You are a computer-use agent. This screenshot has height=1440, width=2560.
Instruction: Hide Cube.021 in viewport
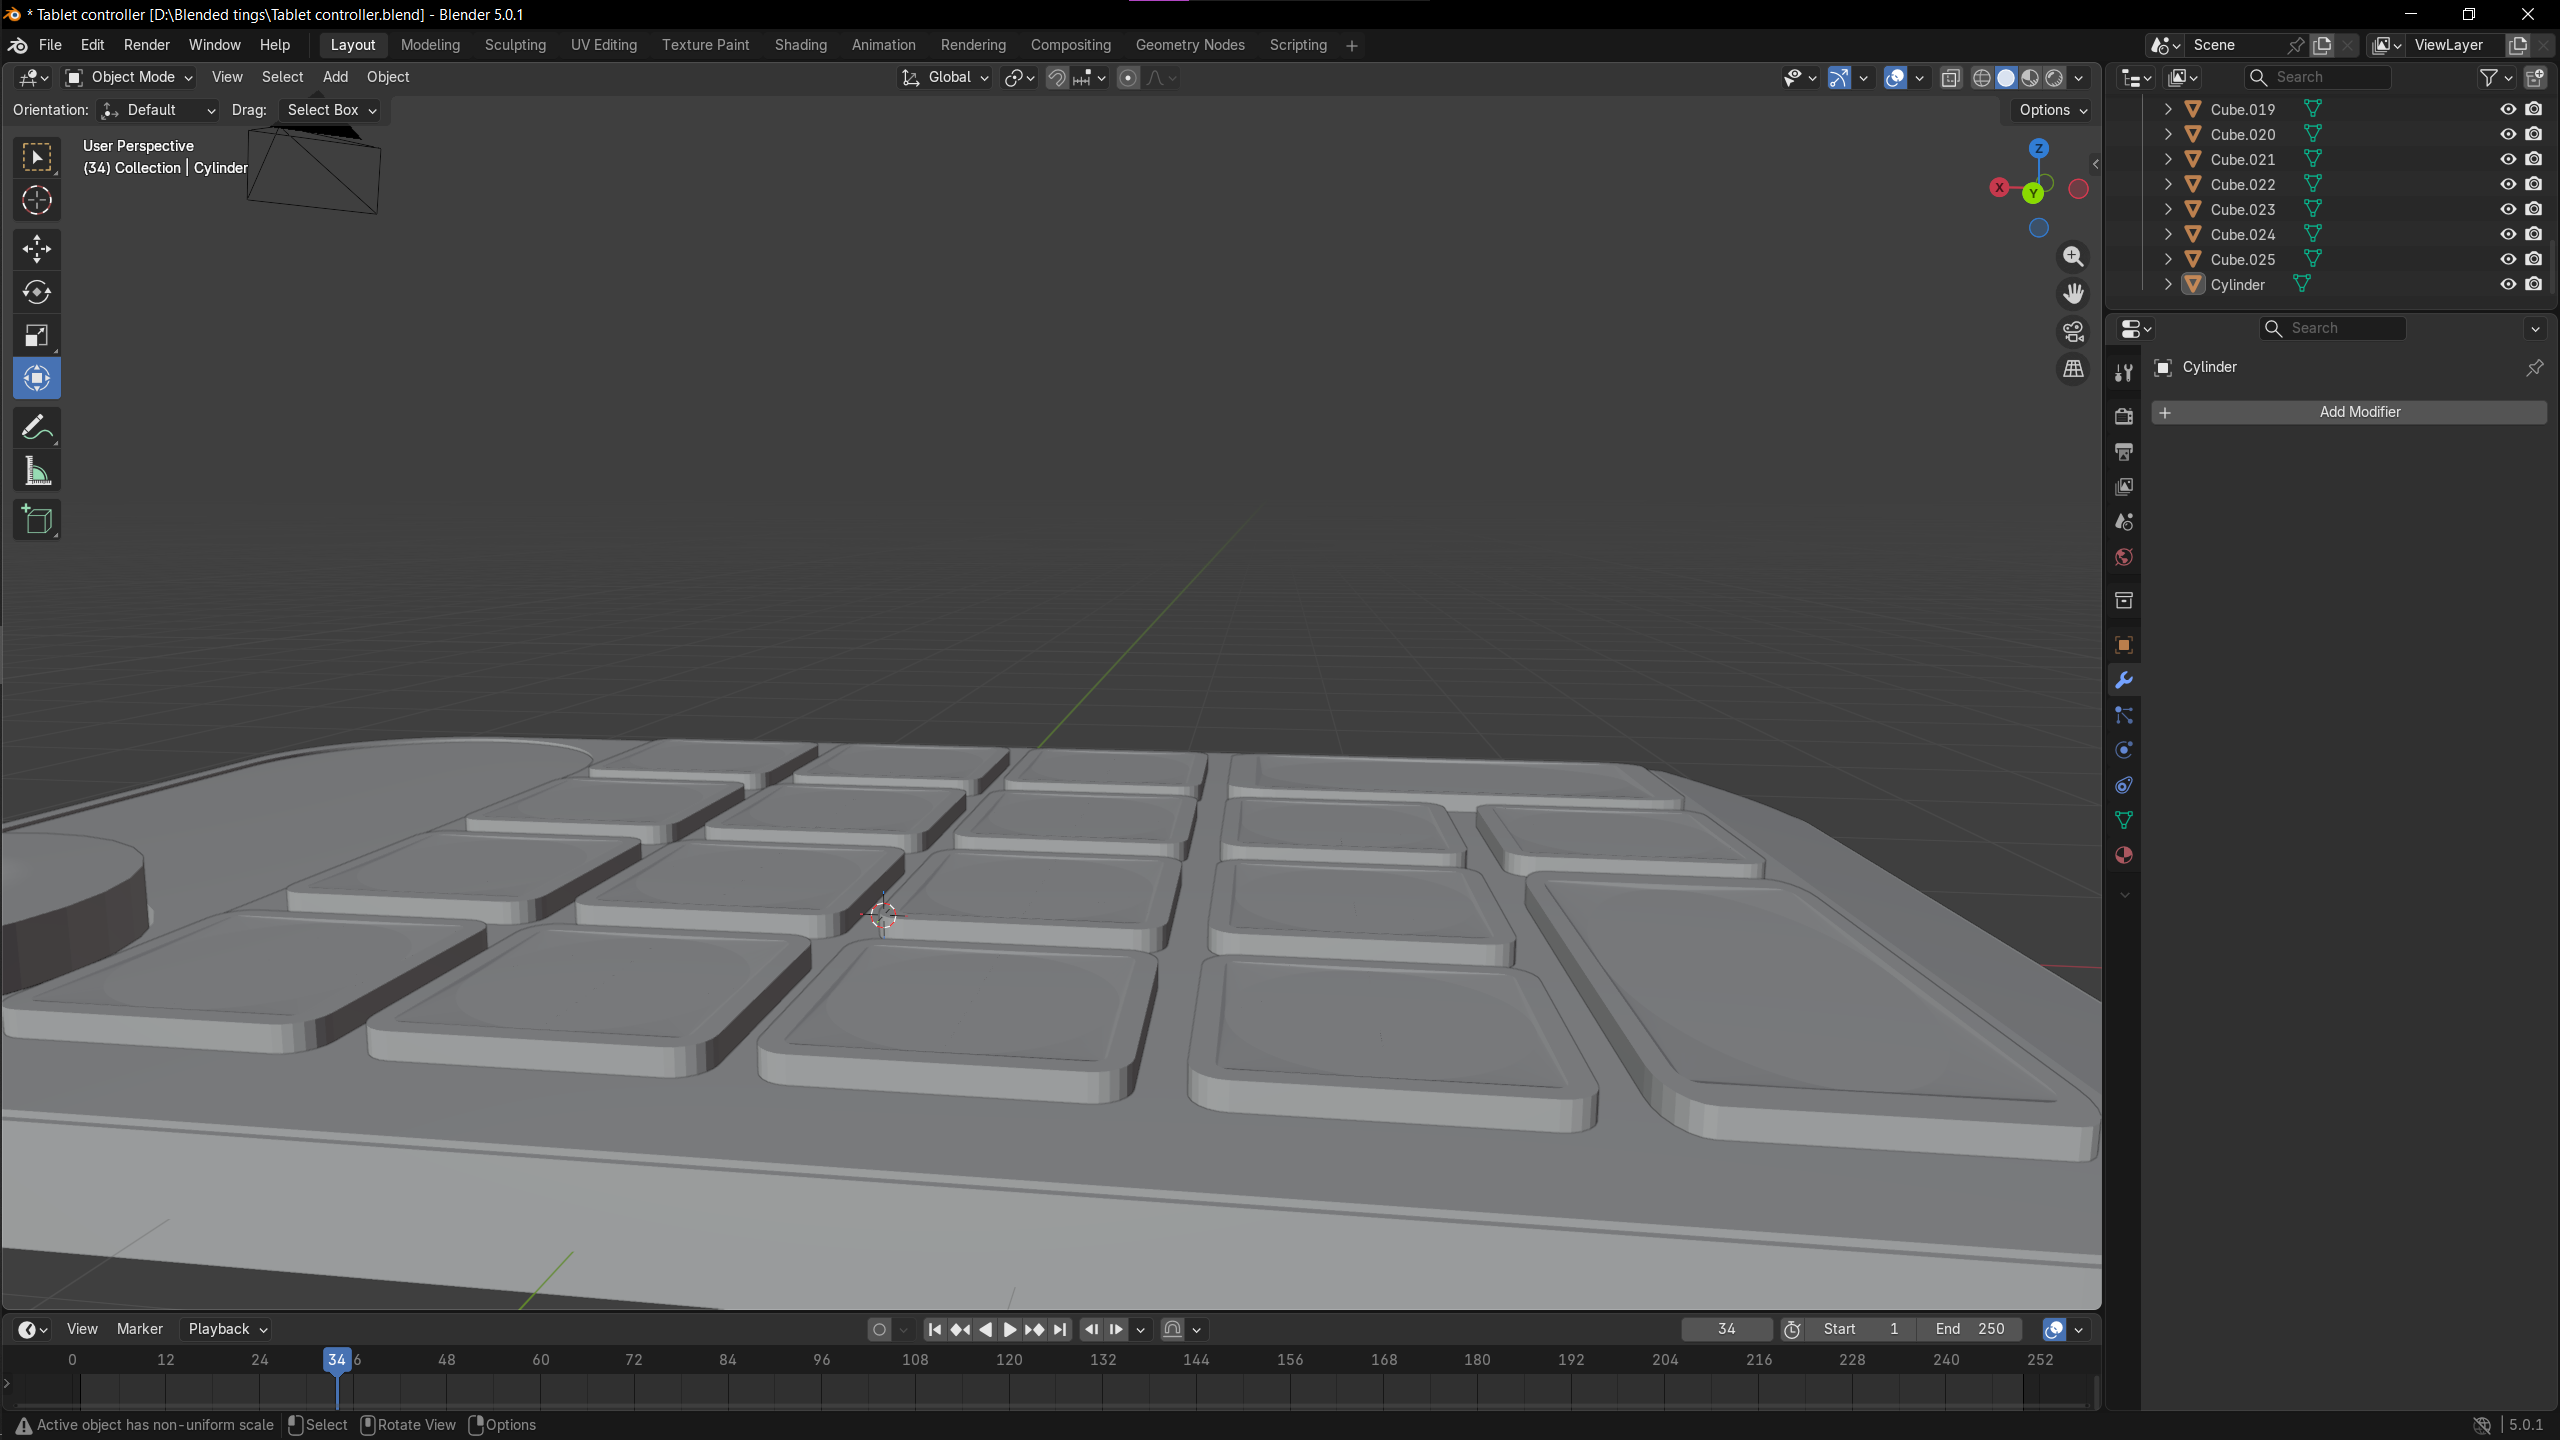(2507, 159)
